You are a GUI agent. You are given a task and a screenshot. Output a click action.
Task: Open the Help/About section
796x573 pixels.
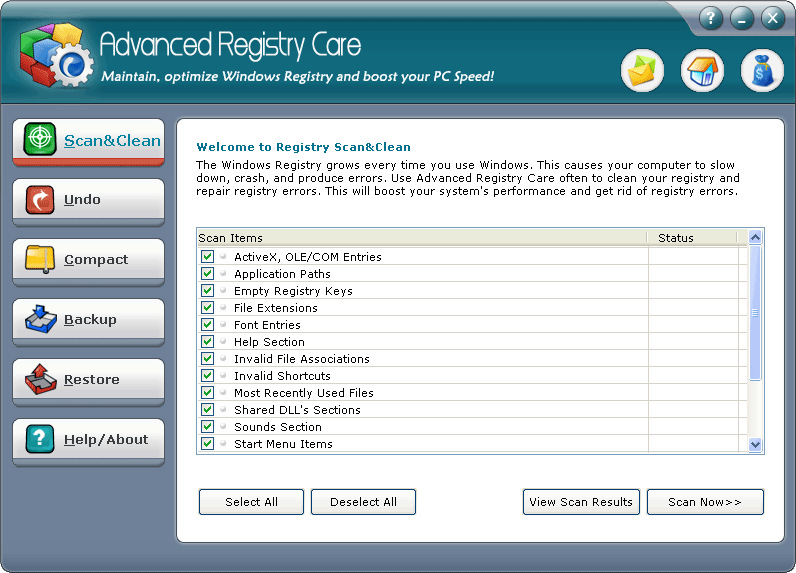coord(88,442)
